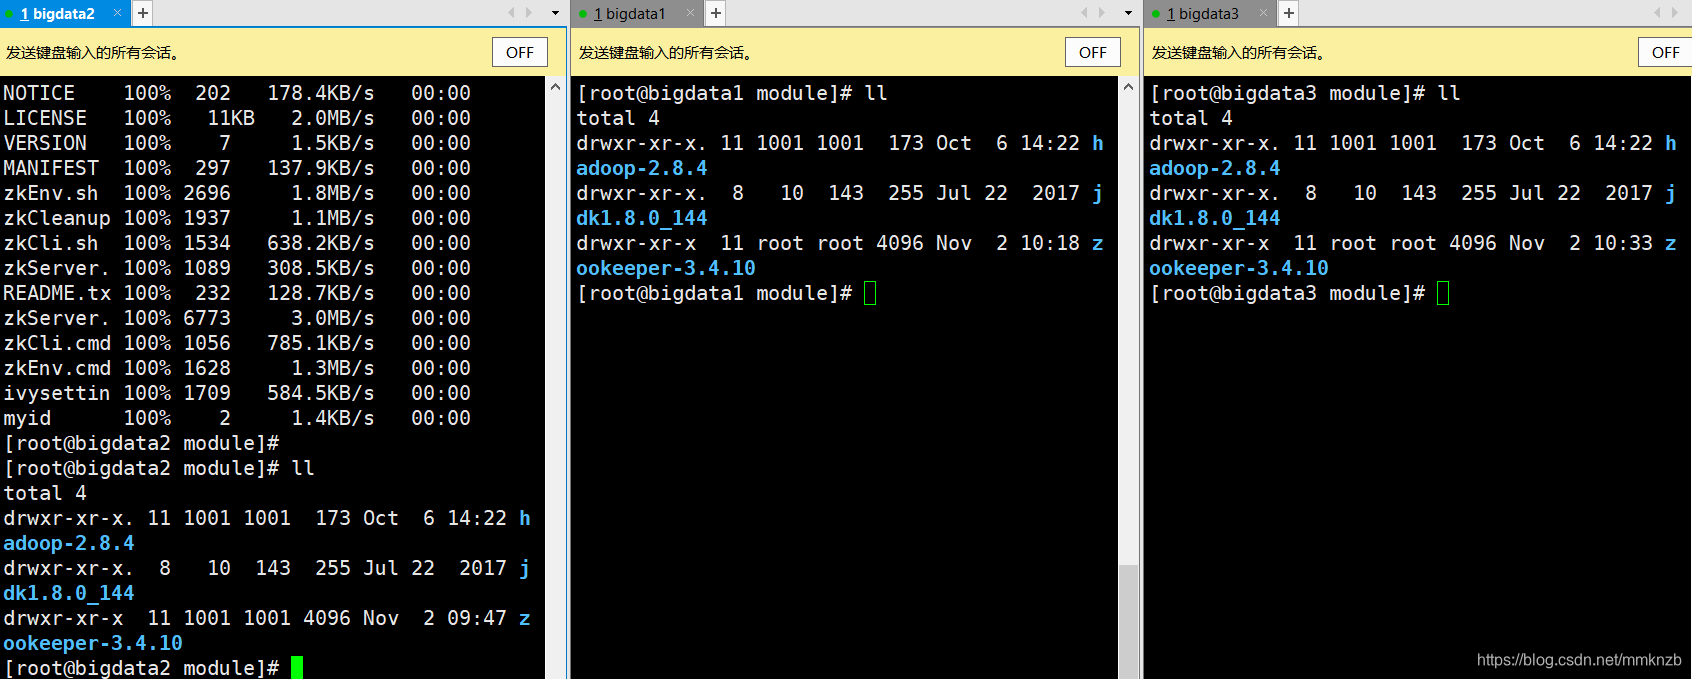Click the cursor at bigdata3 prompt
The width and height of the screenshot is (1692, 679).
(x=1443, y=293)
